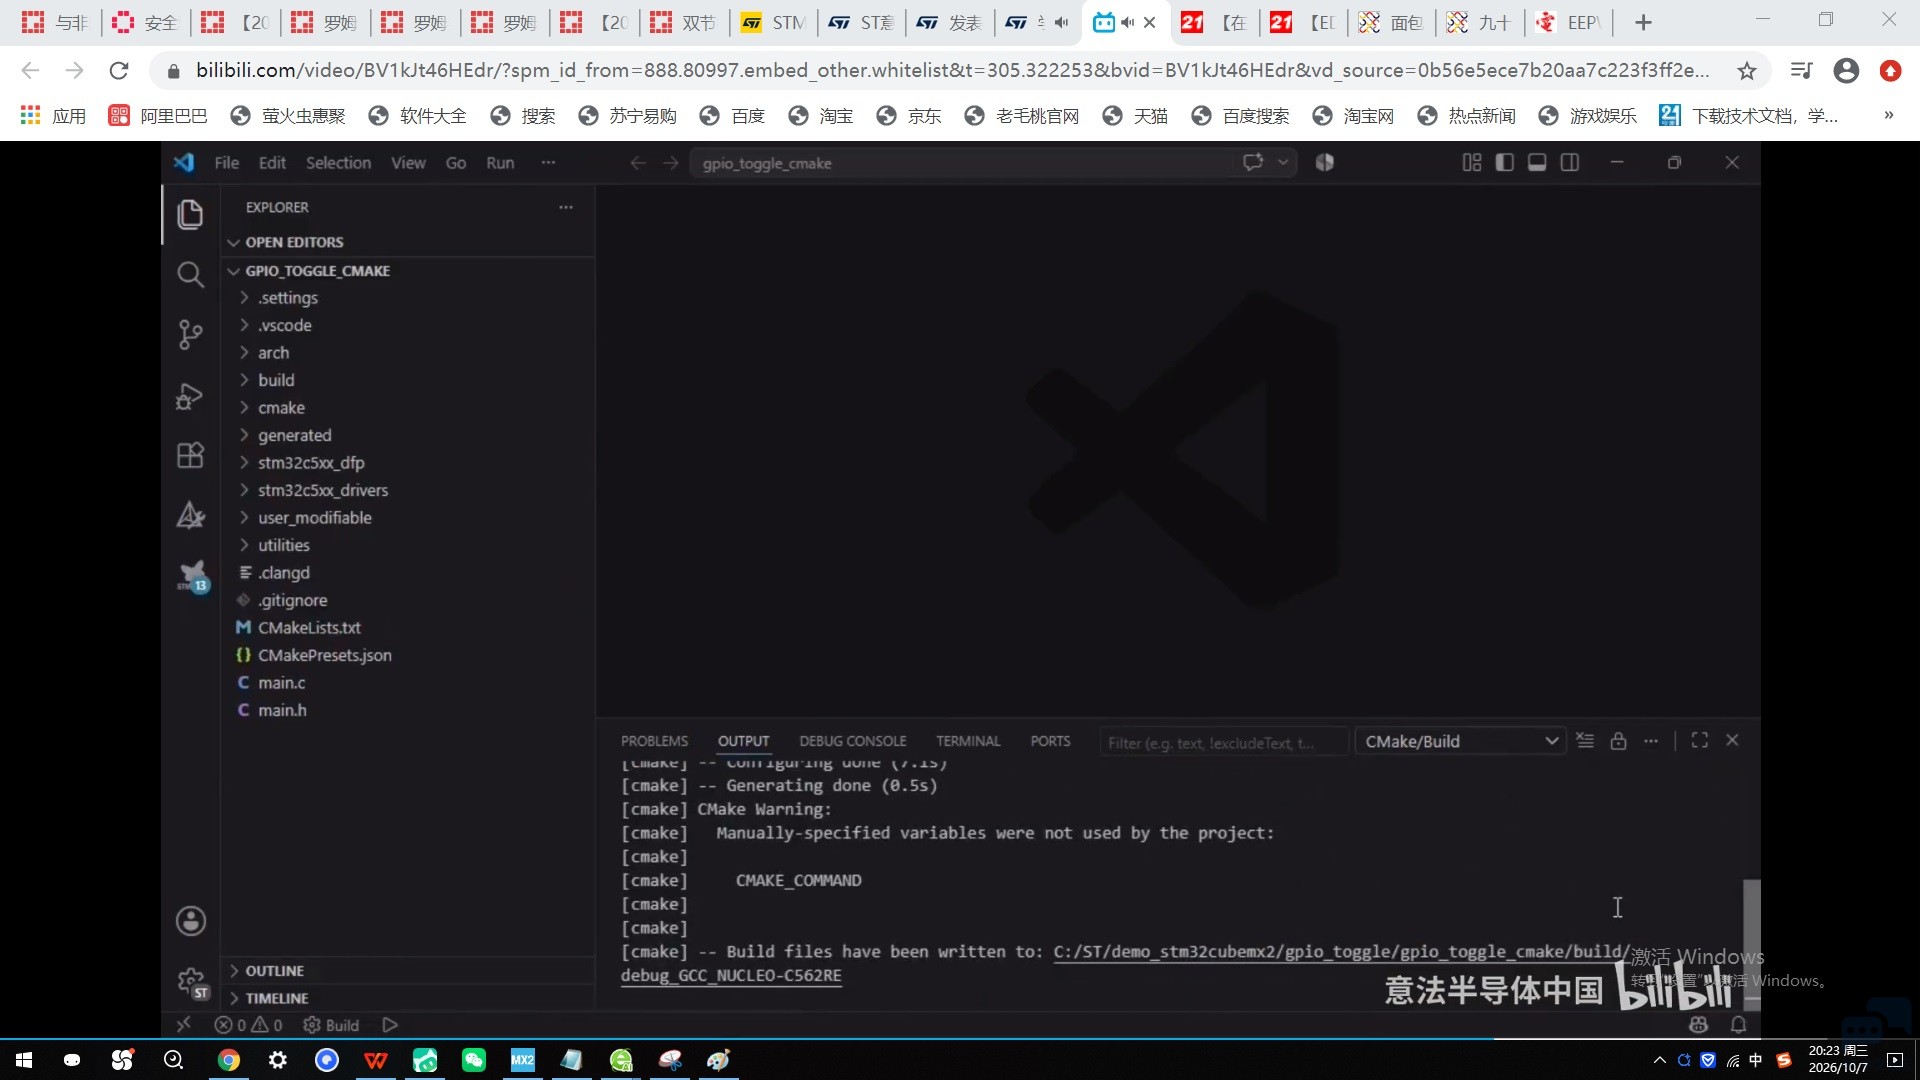This screenshot has width=1920, height=1080.
Task: Clear the output panel list icon
Action: click(x=1585, y=741)
